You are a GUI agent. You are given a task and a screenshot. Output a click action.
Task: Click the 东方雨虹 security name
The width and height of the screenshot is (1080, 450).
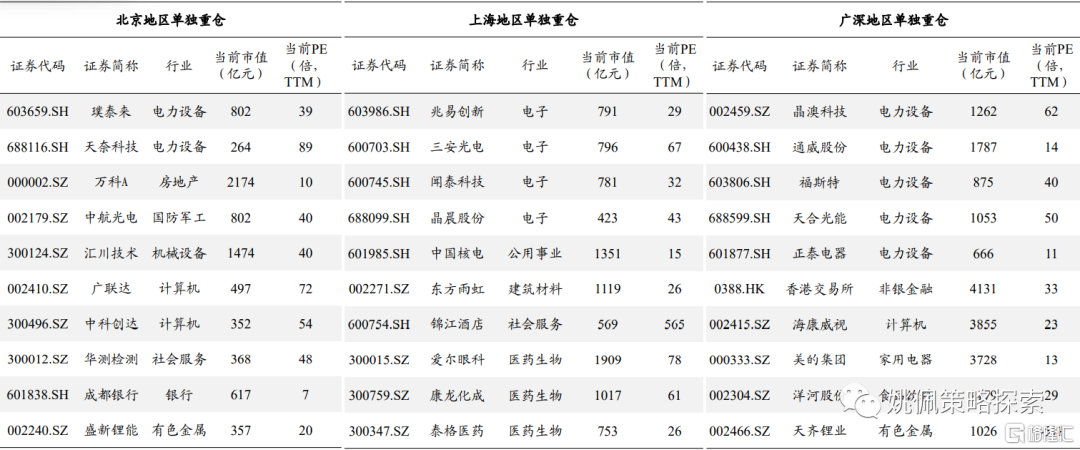tap(457, 289)
